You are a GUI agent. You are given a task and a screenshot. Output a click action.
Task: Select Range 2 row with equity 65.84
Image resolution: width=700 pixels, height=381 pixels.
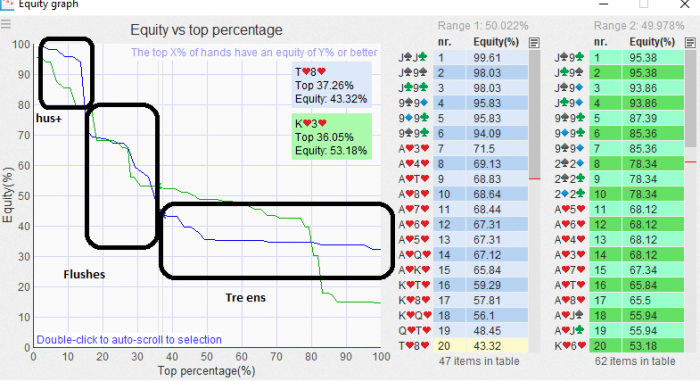(x=618, y=285)
